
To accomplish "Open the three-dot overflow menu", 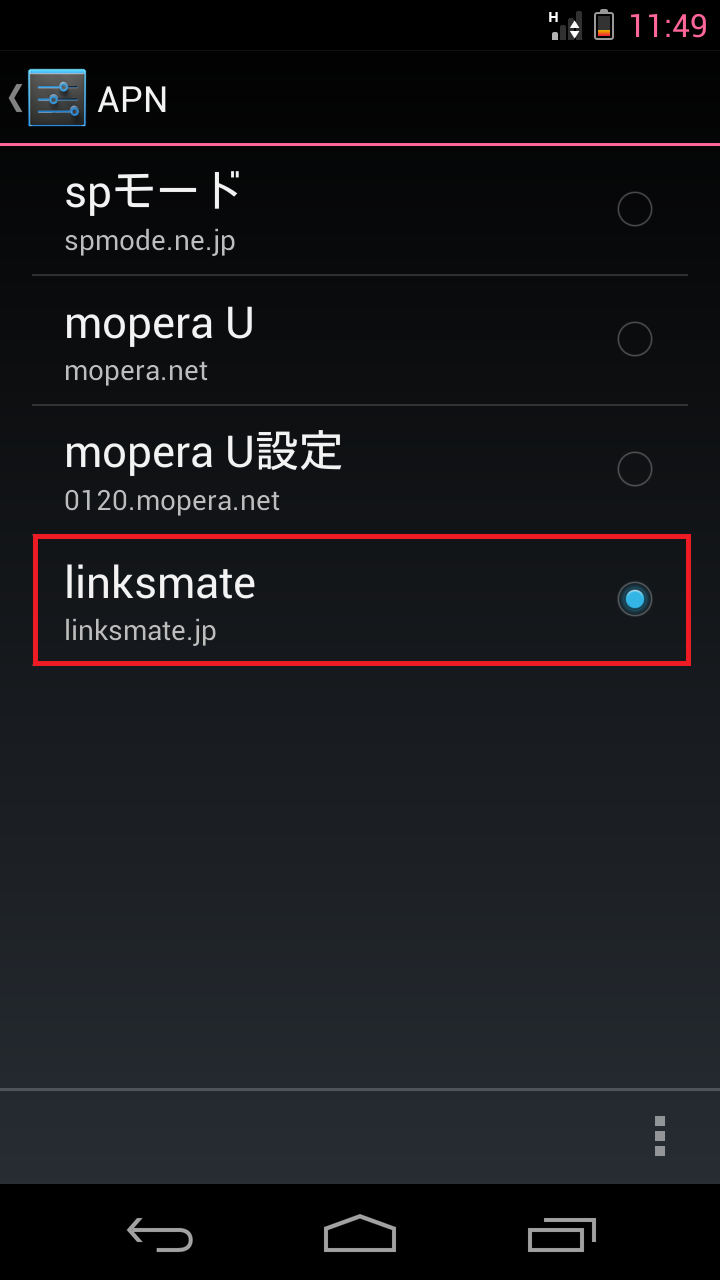I will 660,1136.
